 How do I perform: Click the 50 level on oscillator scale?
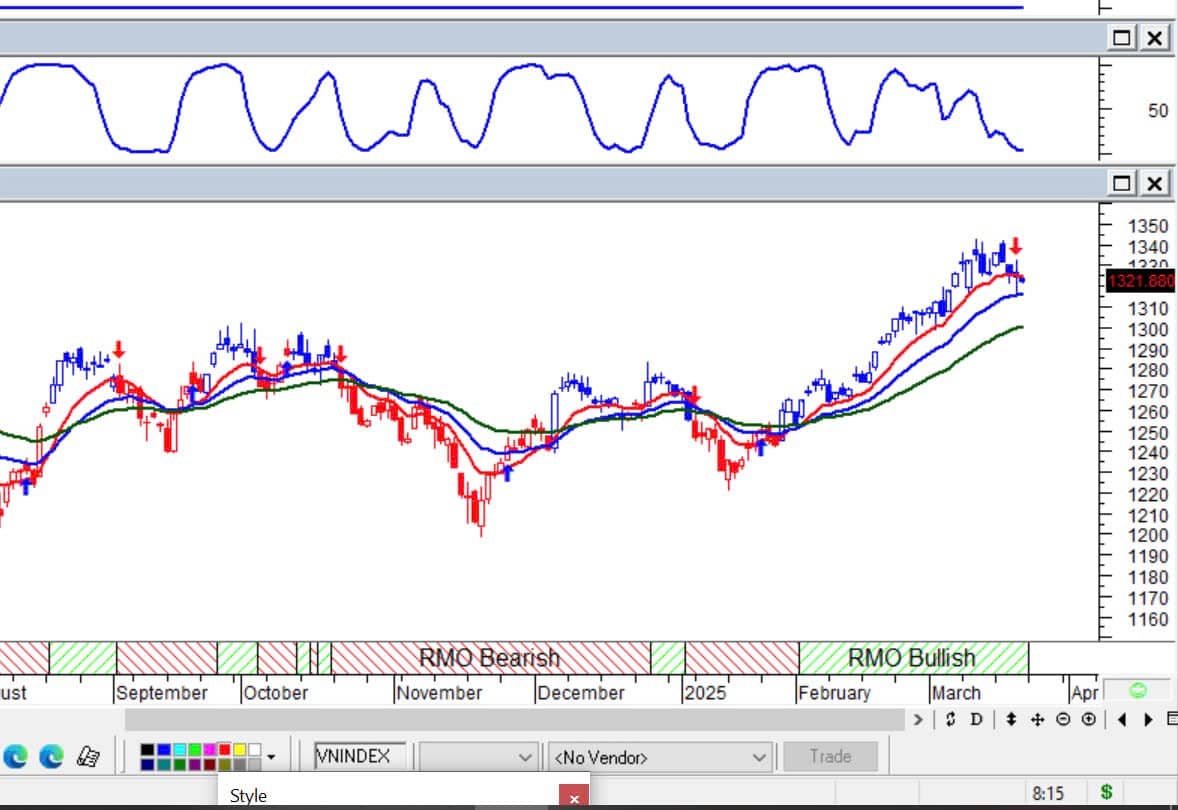tap(1158, 111)
